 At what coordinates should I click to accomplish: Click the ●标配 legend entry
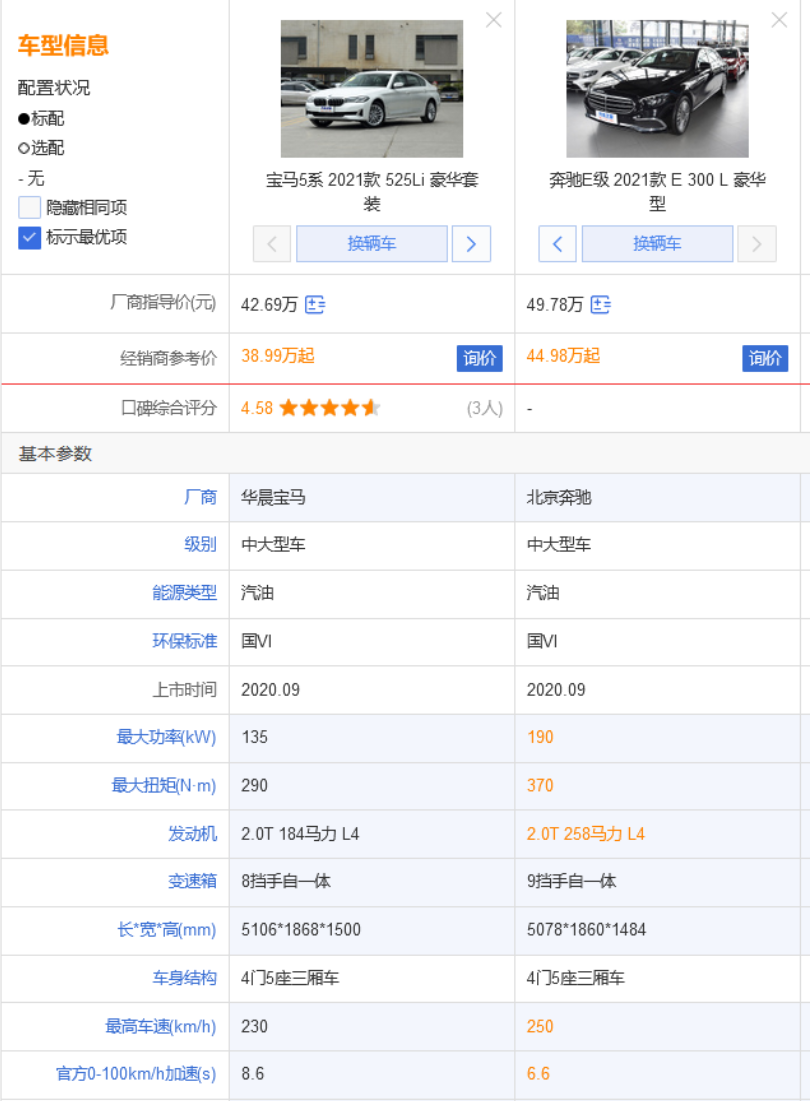(41, 118)
